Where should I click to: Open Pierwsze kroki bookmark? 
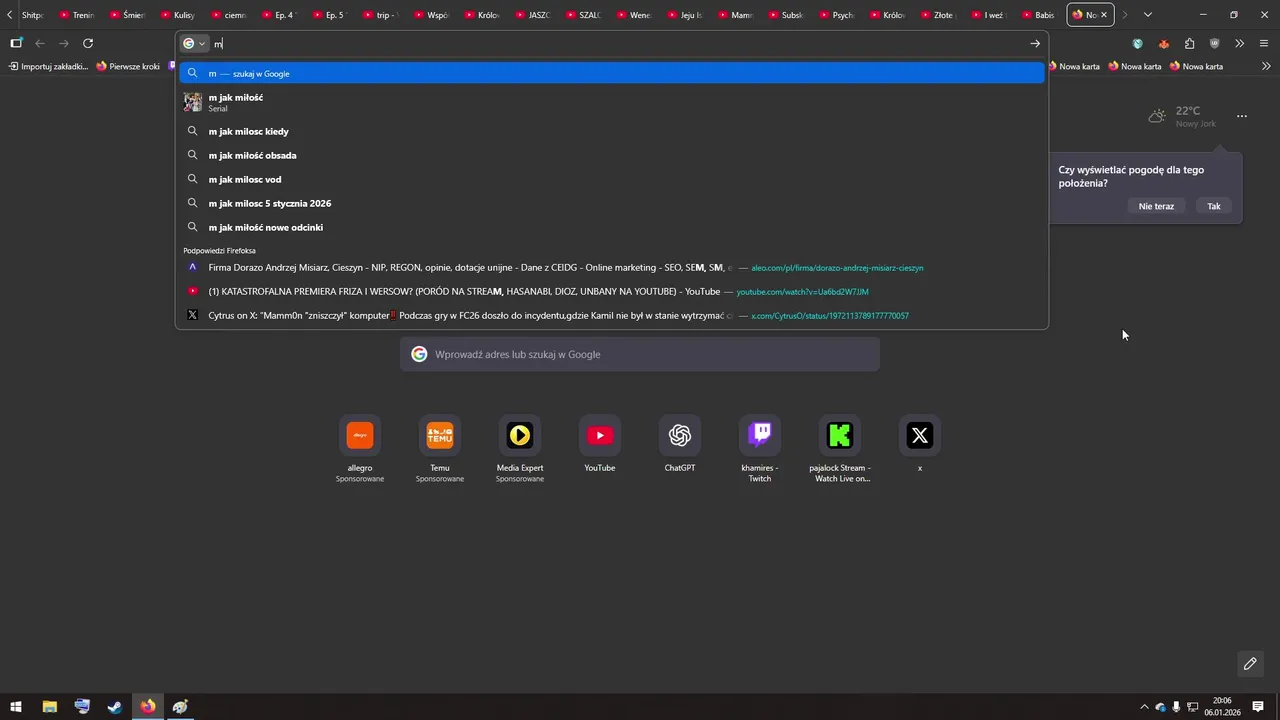(128, 66)
